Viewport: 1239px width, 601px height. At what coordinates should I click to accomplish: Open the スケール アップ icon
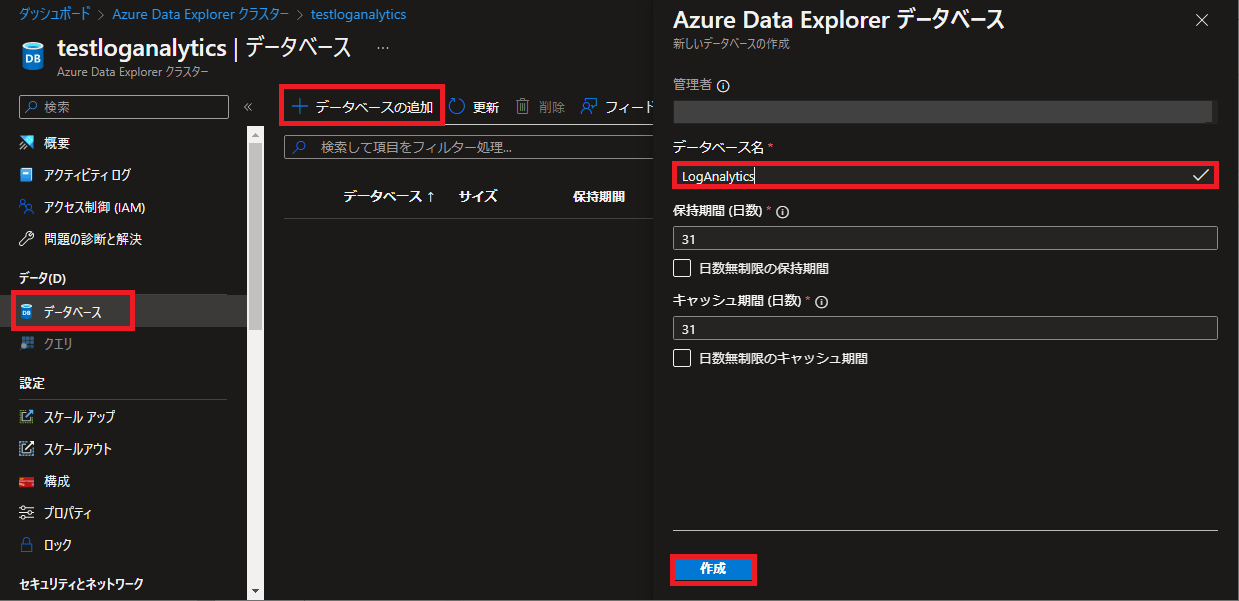pos(27,417)
